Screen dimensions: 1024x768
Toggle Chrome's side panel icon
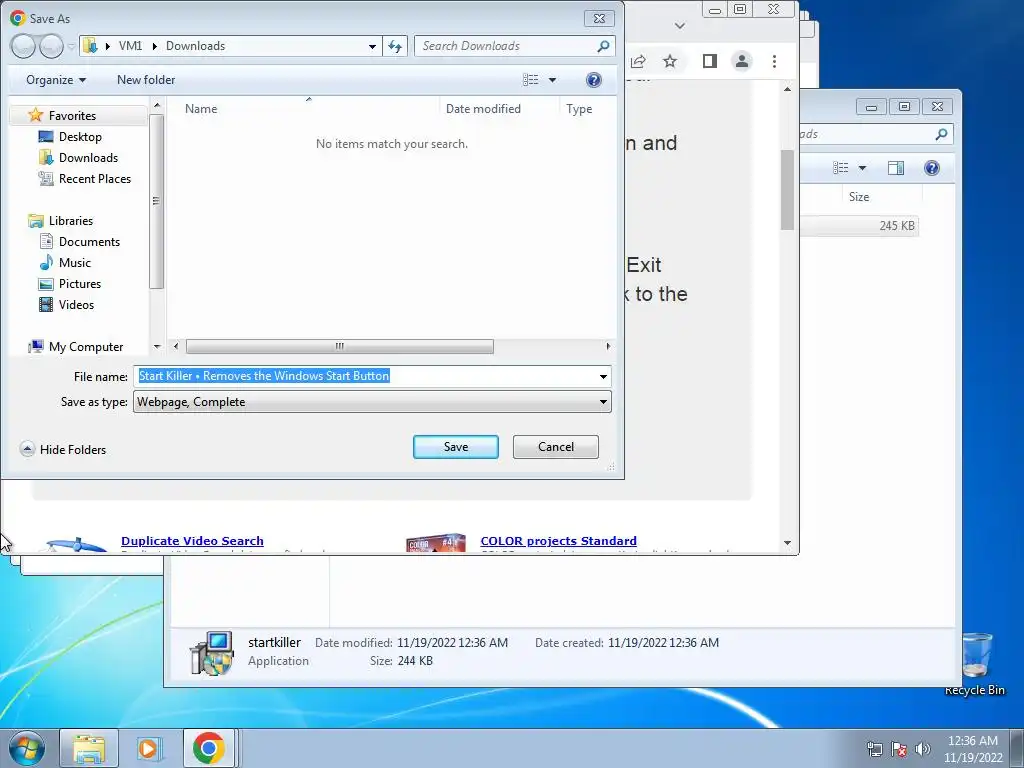(709, 61)
